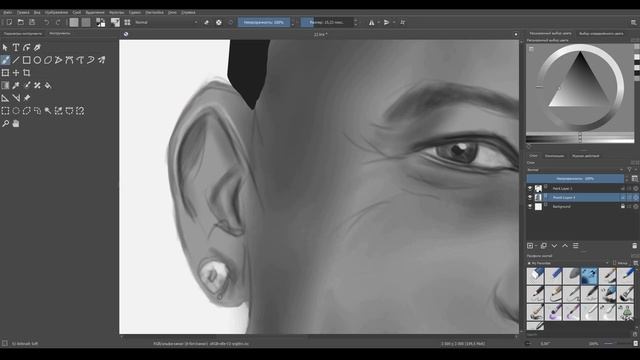Adjust the brush opacity slider in the toolbar
This screenshot has width=640, height=360.
tap(264, 22)
